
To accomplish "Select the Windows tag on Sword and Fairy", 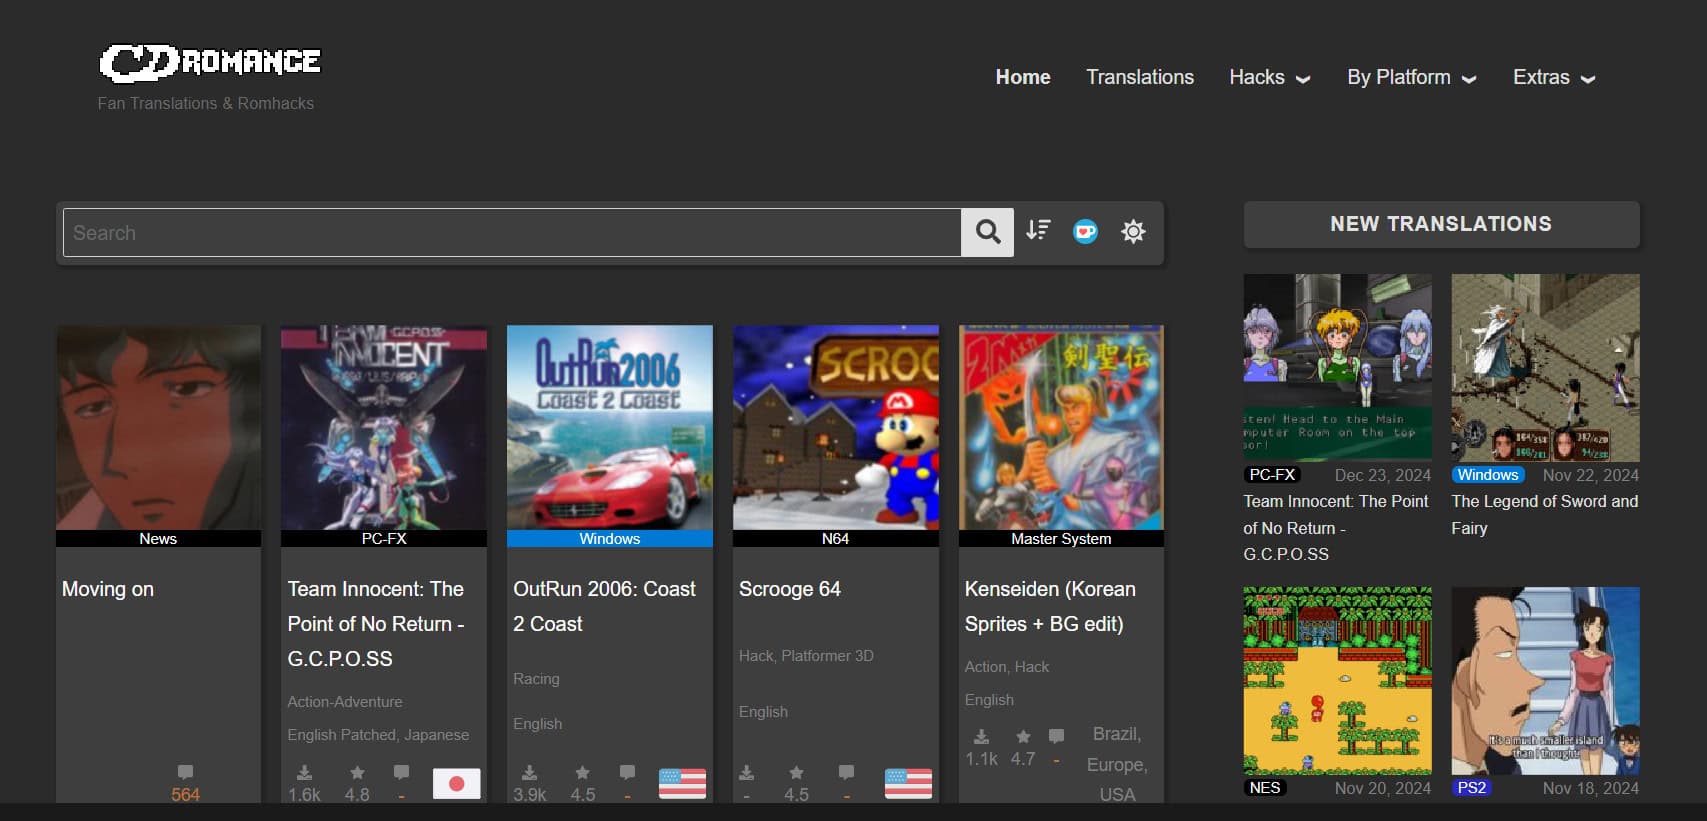I will tap(1487, 475).
